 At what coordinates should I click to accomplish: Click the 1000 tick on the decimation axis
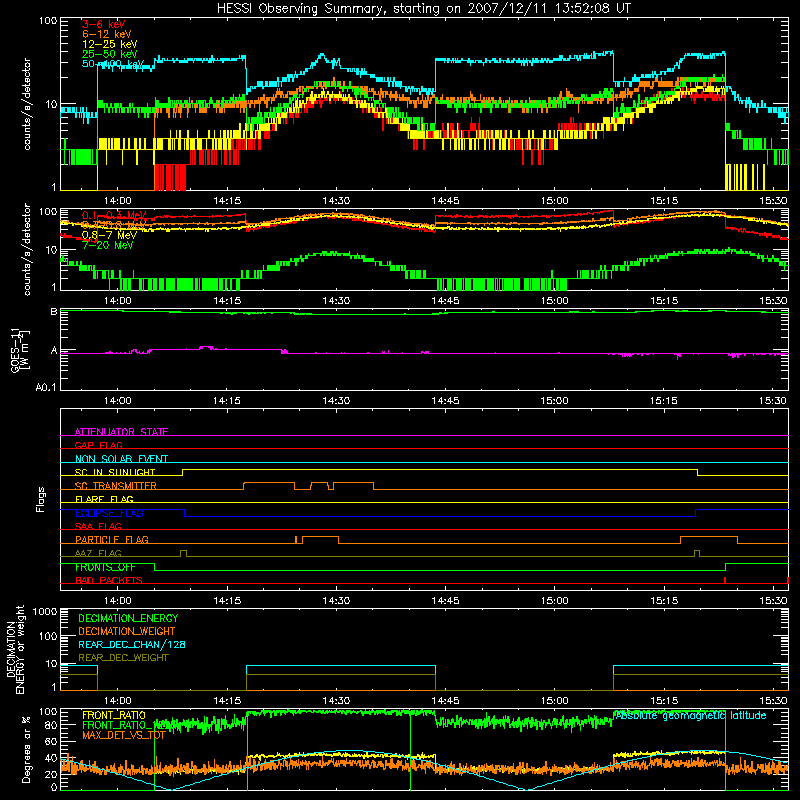coord(45,611)
